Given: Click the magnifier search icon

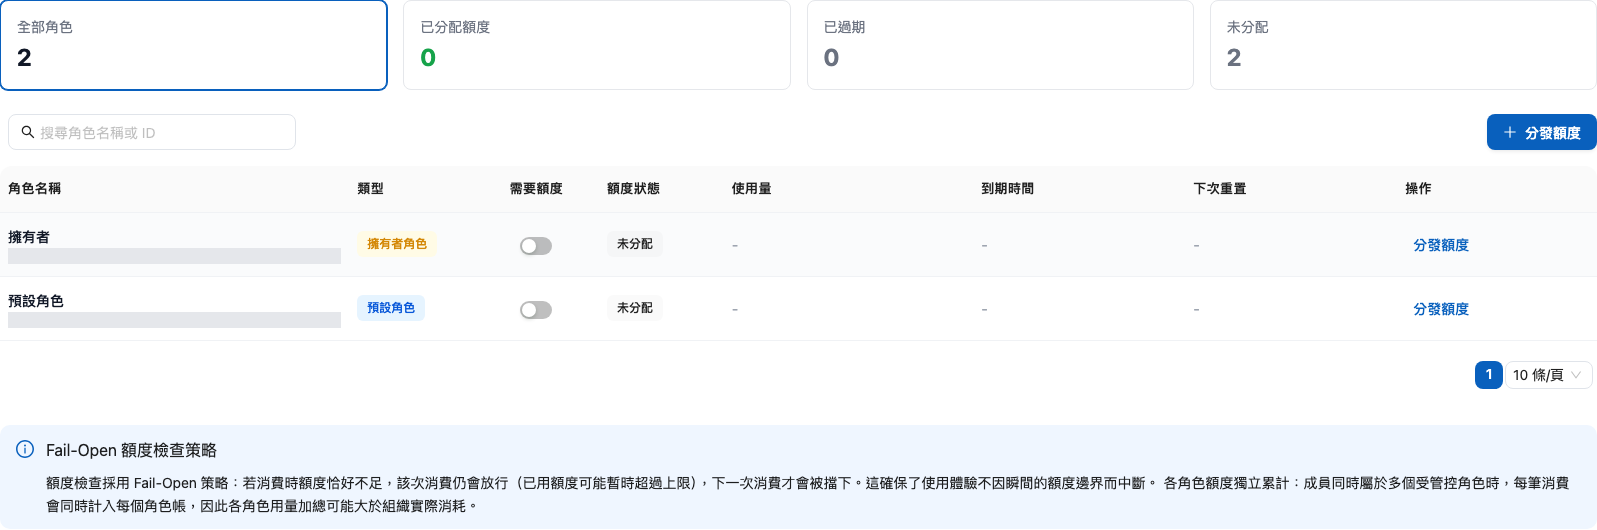Looking at the screenshot, I should (28, 132).
